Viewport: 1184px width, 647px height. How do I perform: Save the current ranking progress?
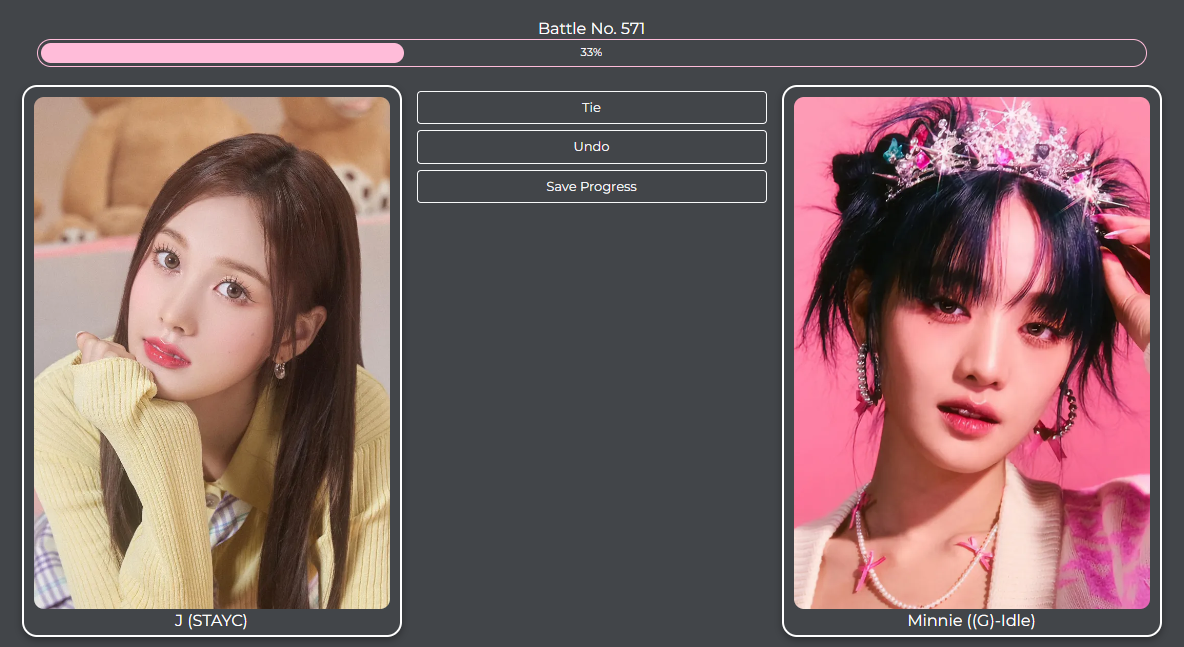coord(591,187)
